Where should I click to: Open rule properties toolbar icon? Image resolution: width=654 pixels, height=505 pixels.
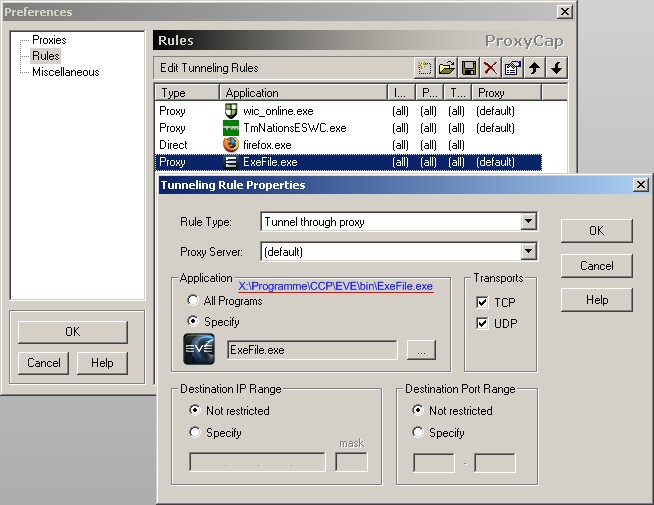513,68
